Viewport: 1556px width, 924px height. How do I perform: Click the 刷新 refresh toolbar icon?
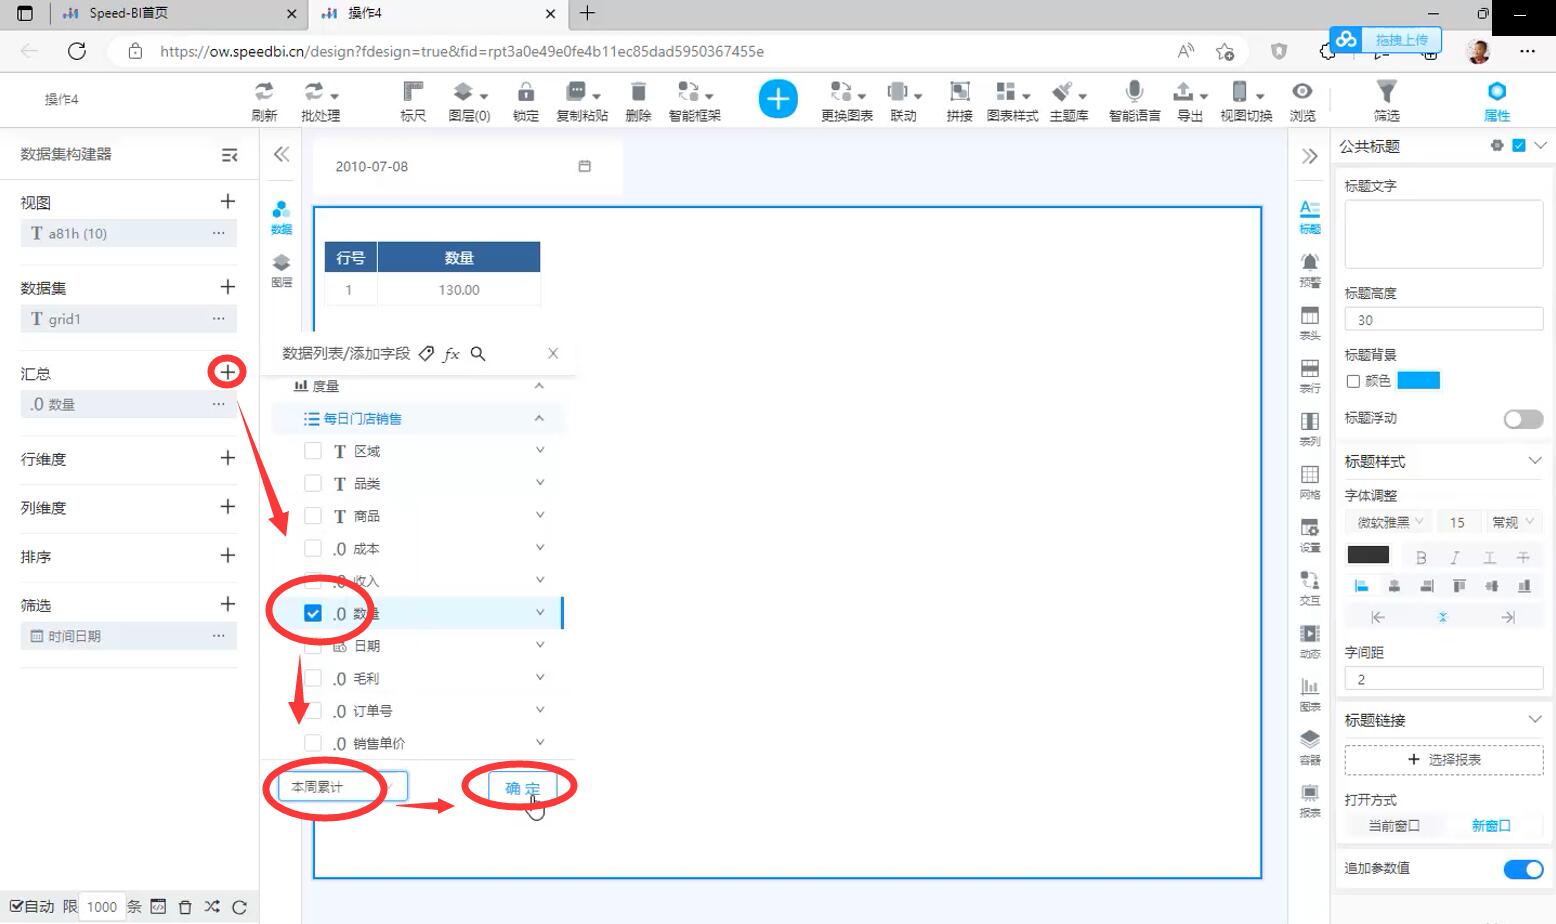[x=264, y=100]
